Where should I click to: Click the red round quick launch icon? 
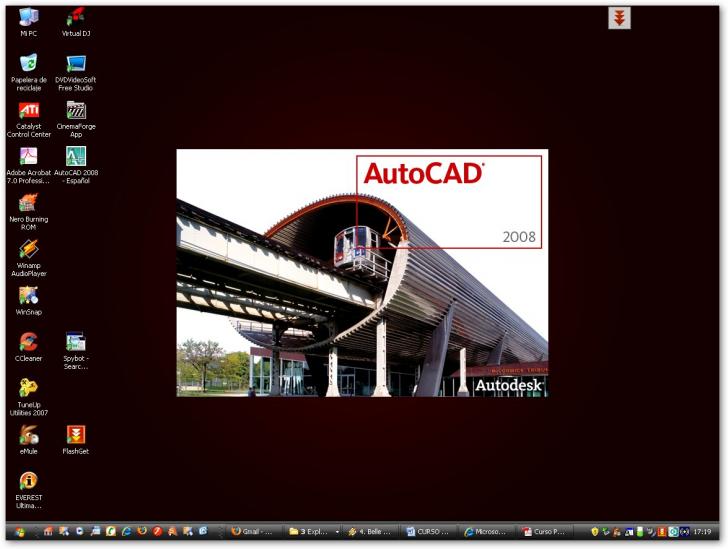(x=157, y=531)
